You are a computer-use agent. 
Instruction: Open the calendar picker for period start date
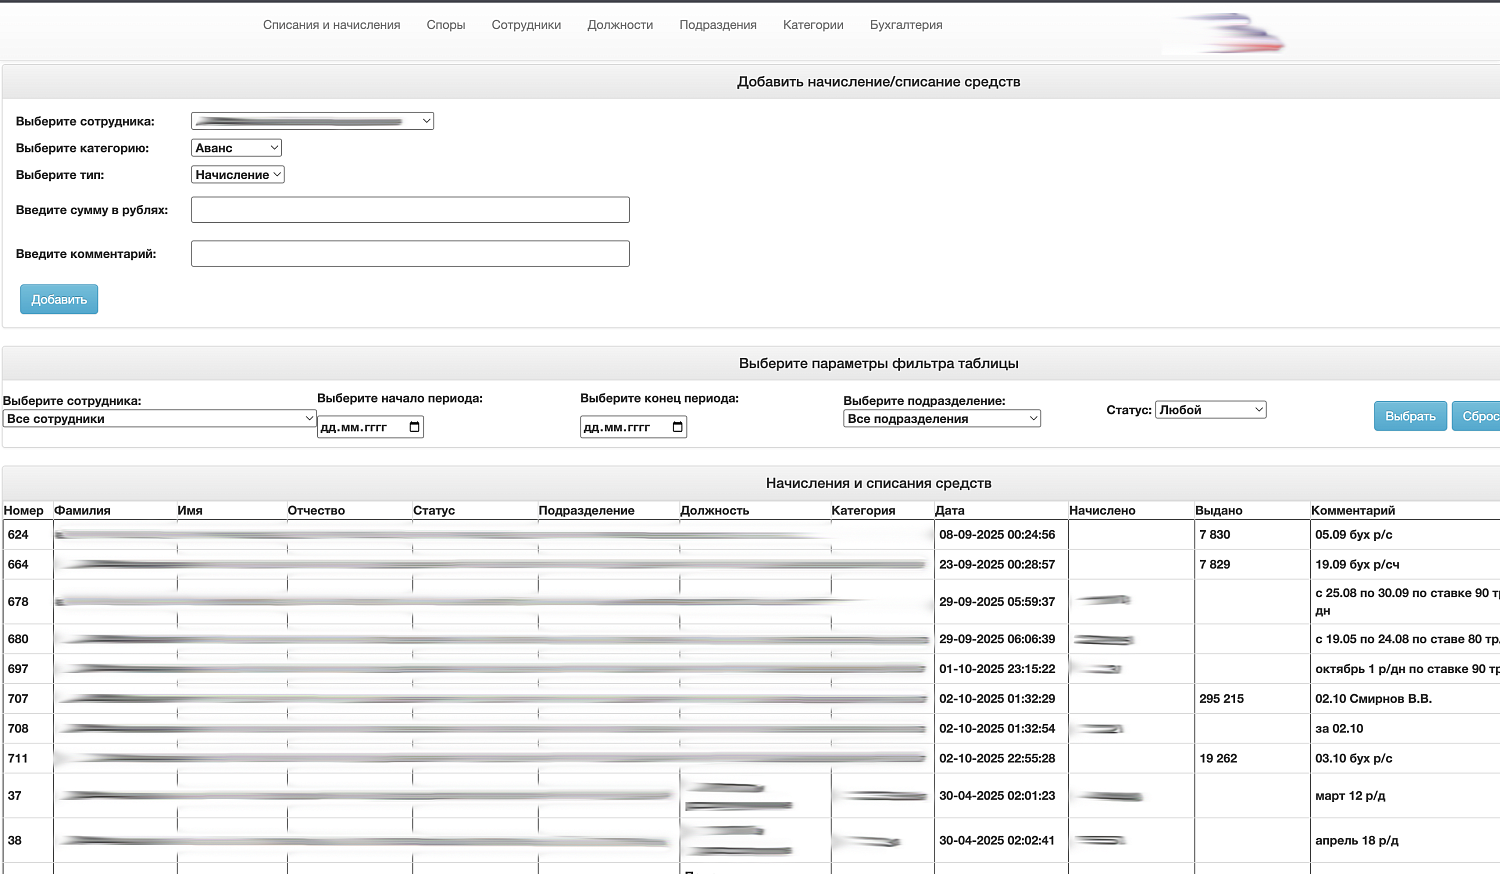point(412,426)
